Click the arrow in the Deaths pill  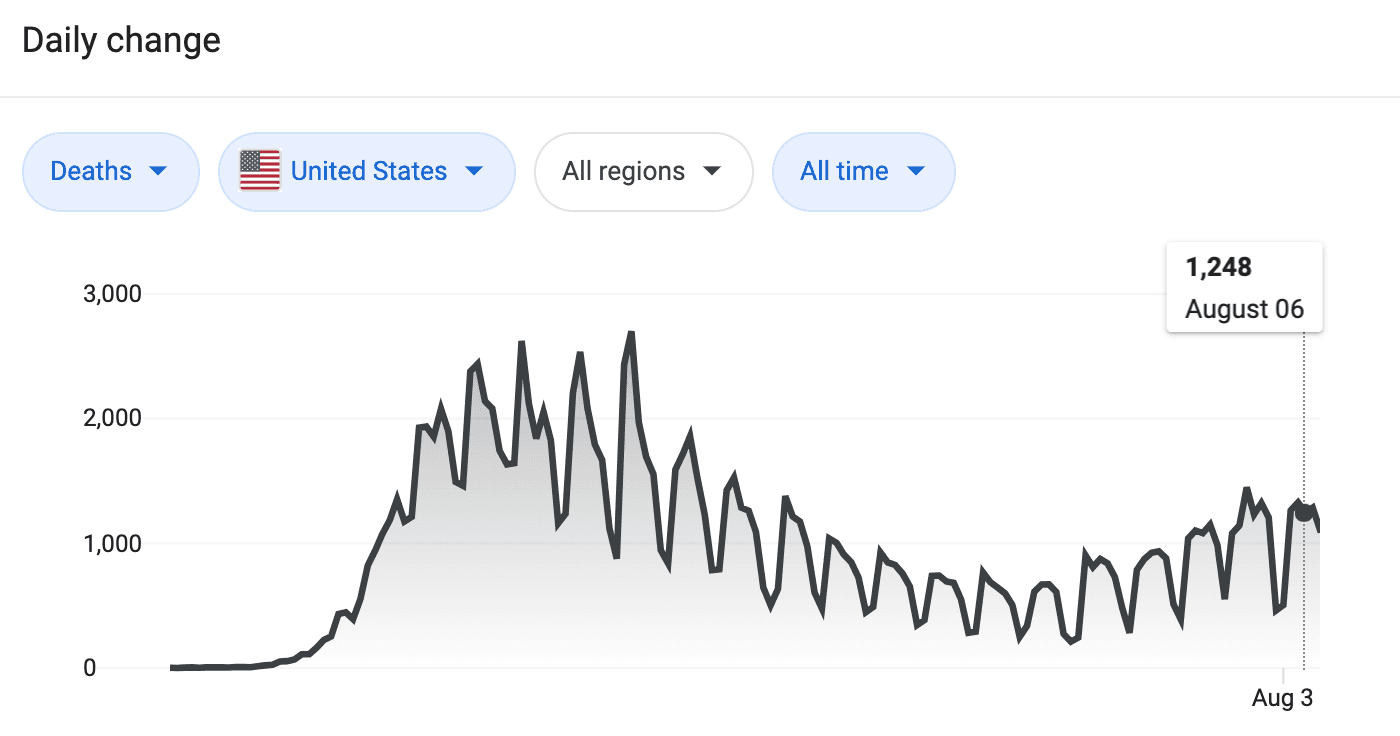point(158,171)
